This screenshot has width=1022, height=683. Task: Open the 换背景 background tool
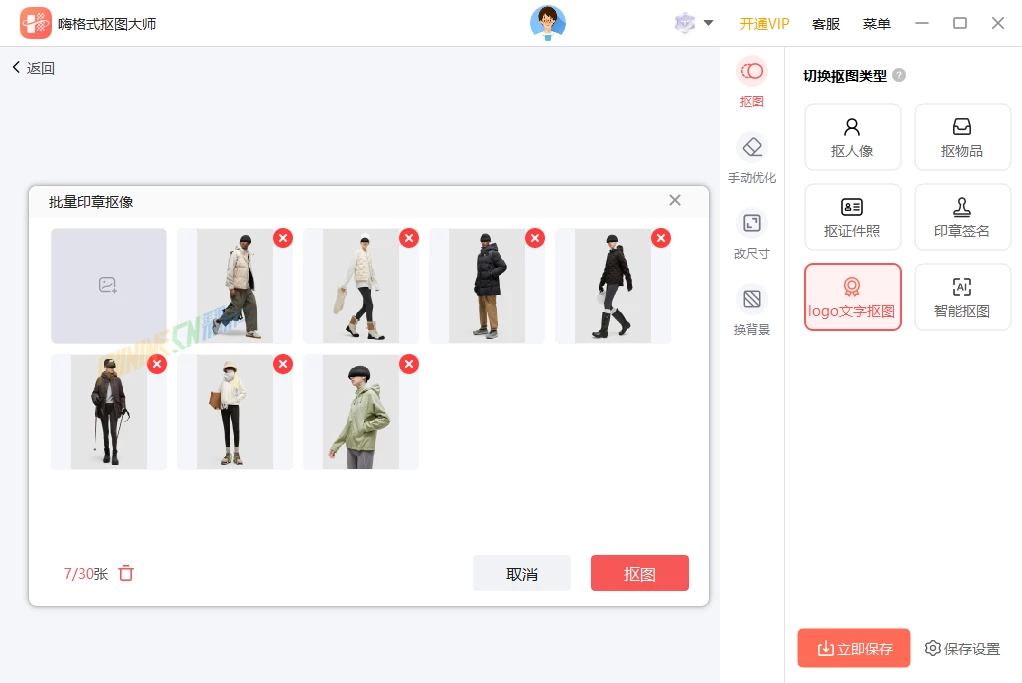pyautogui.click(x=751, y=310)
